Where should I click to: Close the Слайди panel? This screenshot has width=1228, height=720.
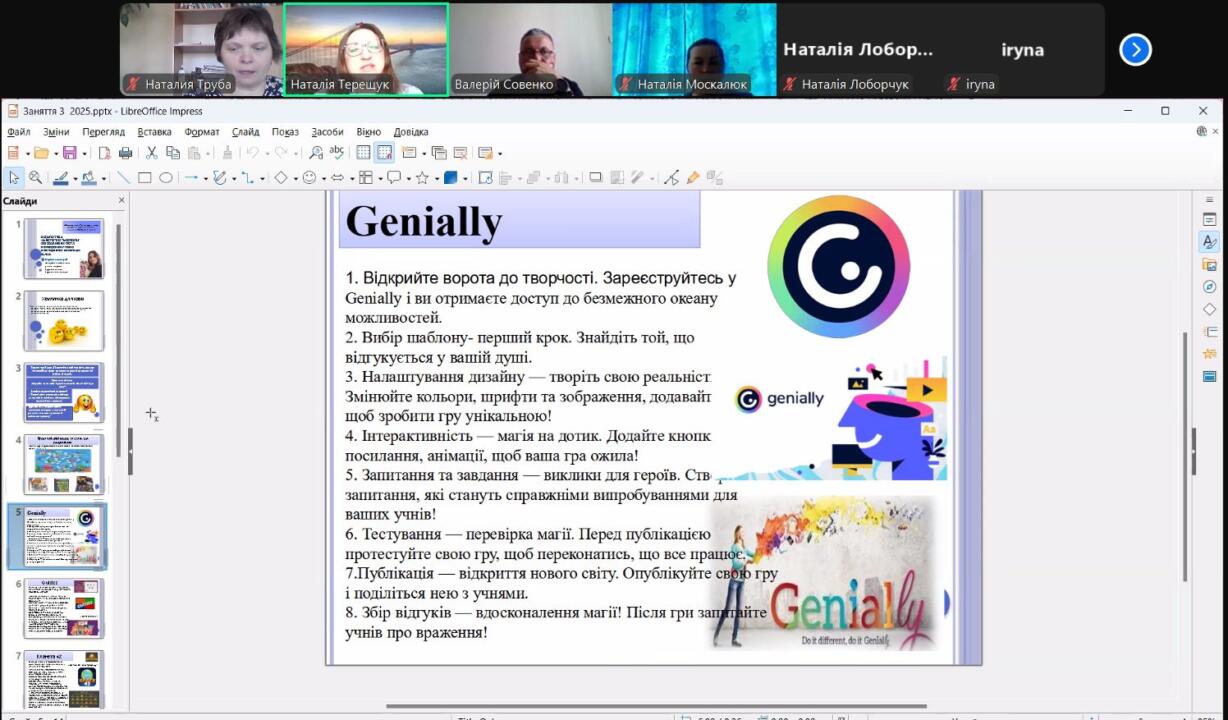pos(122,200)
